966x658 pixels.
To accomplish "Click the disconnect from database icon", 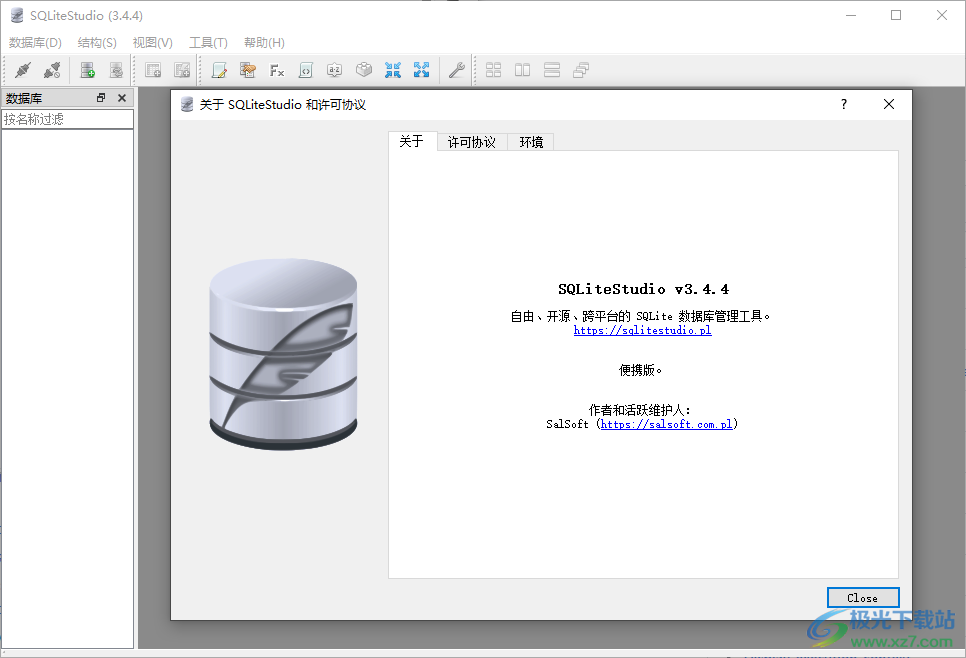I will 52,70.
